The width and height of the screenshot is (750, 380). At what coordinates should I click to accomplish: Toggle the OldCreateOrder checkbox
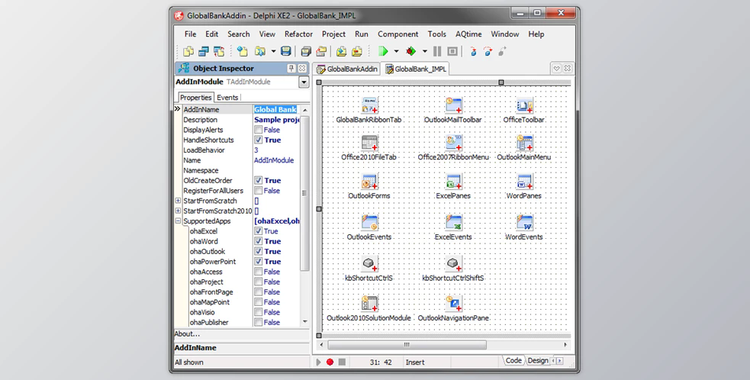[x=258, y=180]
